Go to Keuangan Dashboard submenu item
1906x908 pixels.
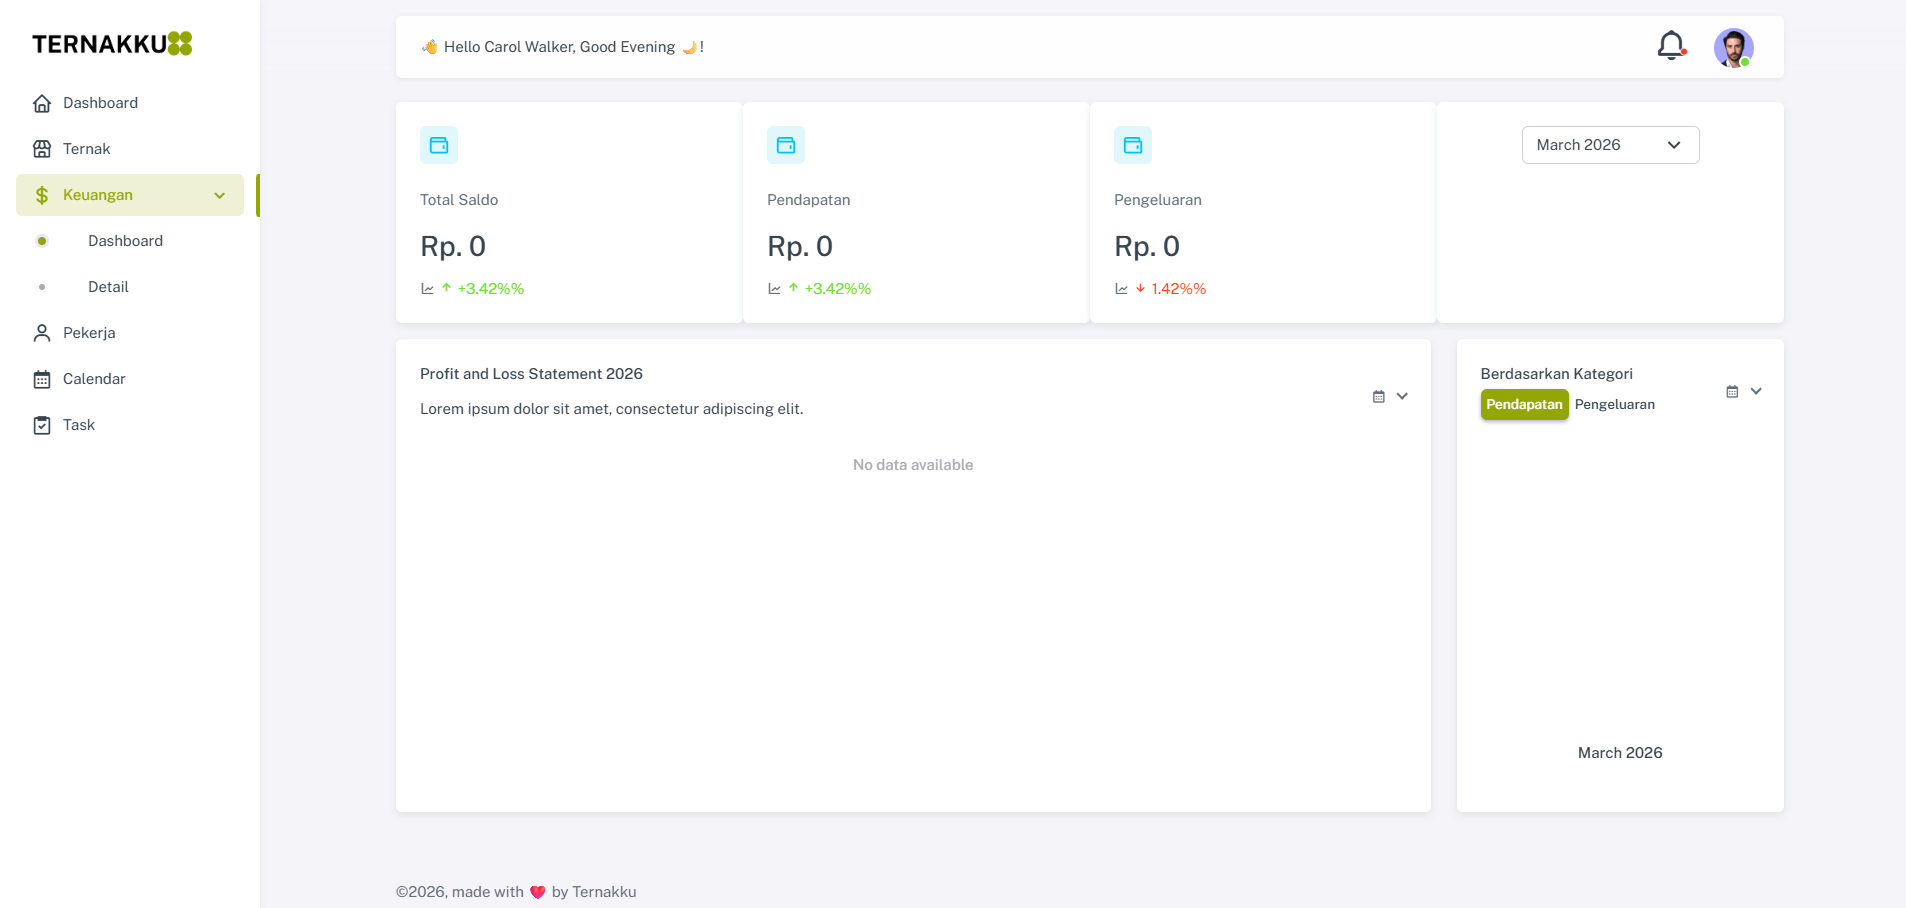pos(125,241)
